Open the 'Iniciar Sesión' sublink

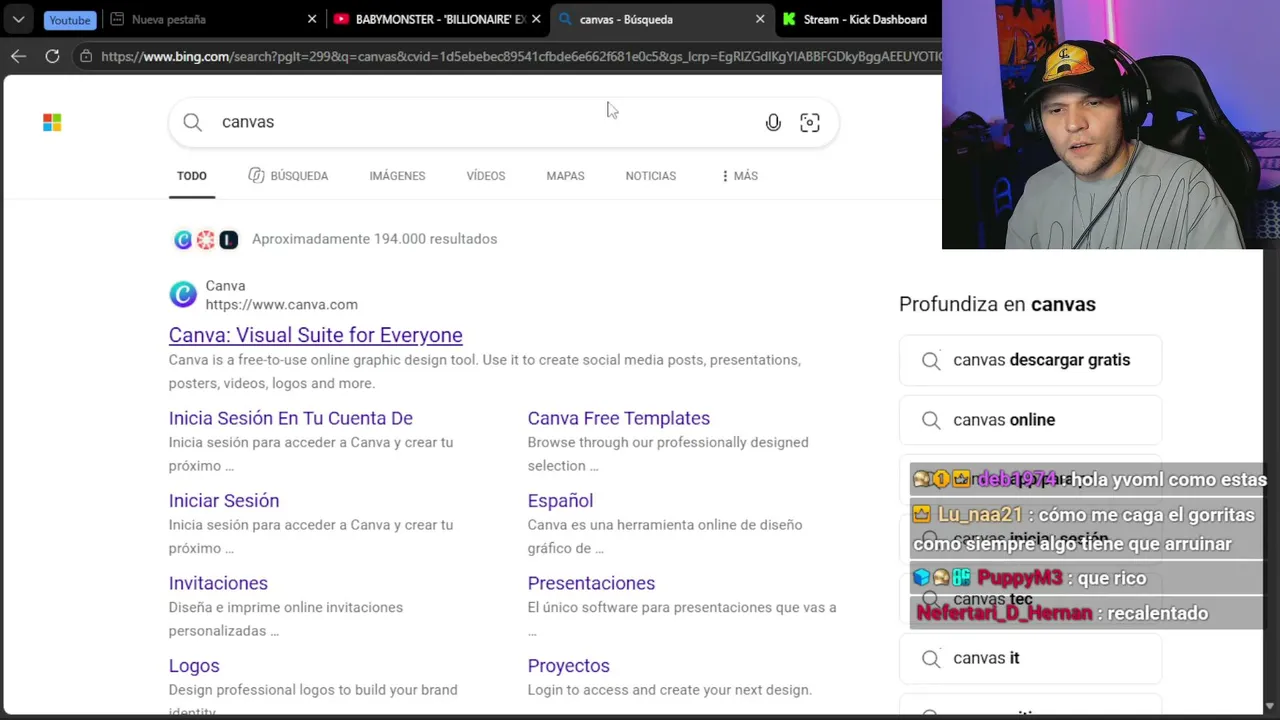pyautogui.click(x=224, y=501)
